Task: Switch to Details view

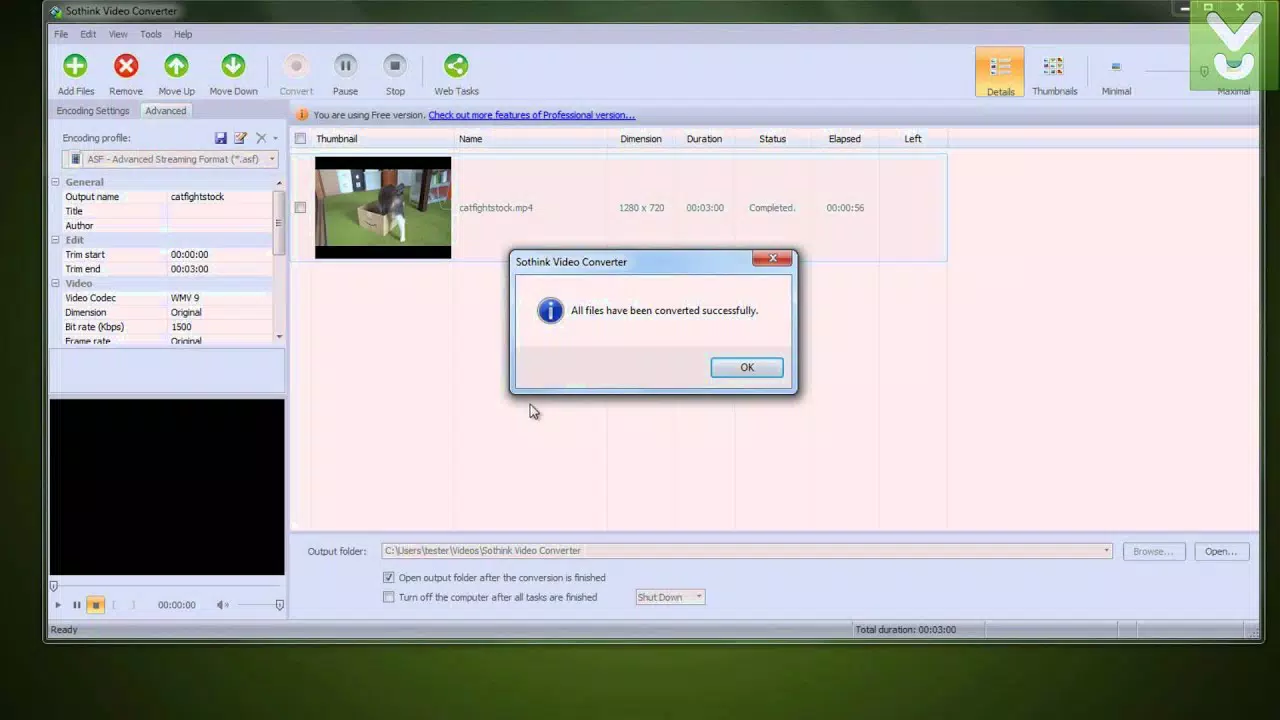Action: point(1000,72)
